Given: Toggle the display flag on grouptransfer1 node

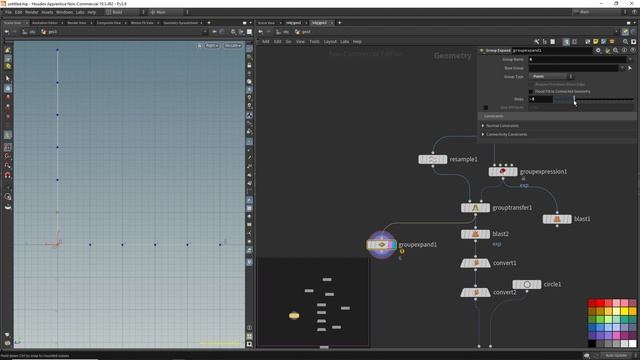Looking at the screenshot, I should 487,208.
